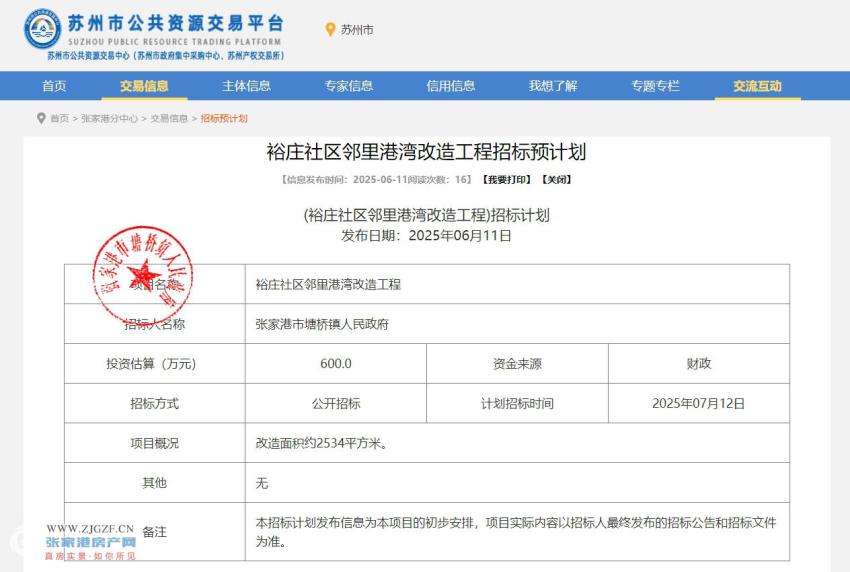Click the 项目概况 label cell
The width and height of the screenshot is (850, 572).
pos(154,443)
